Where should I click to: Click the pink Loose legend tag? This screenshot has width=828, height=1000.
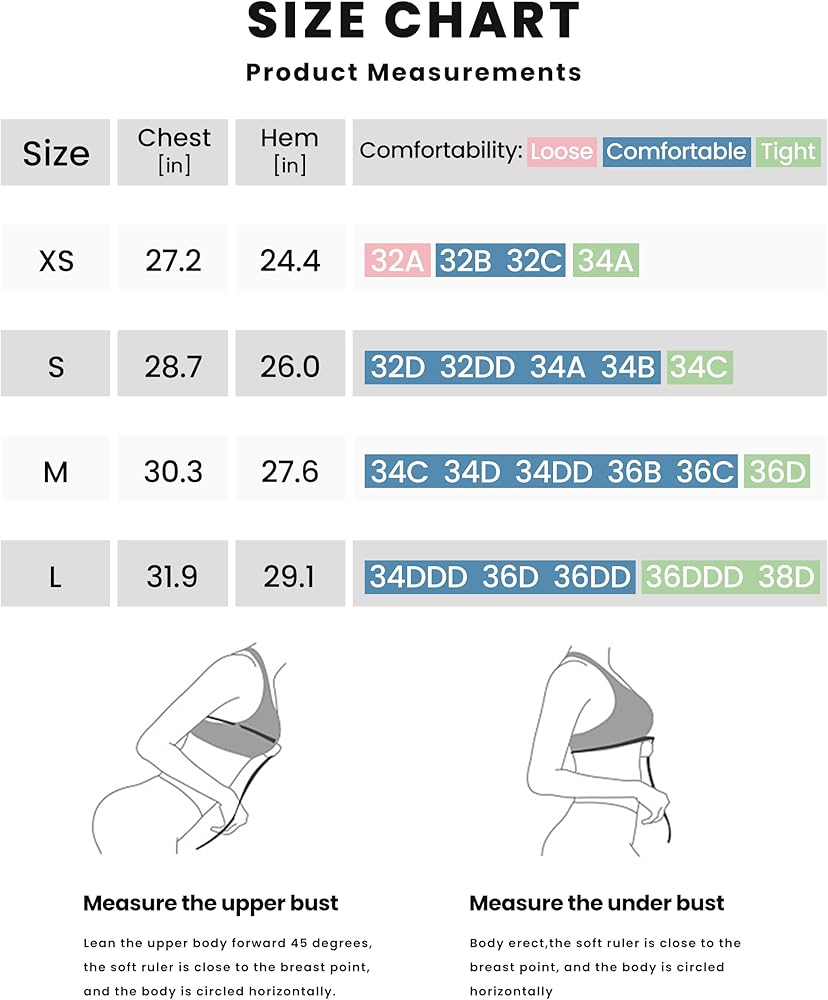click(561, 152)
